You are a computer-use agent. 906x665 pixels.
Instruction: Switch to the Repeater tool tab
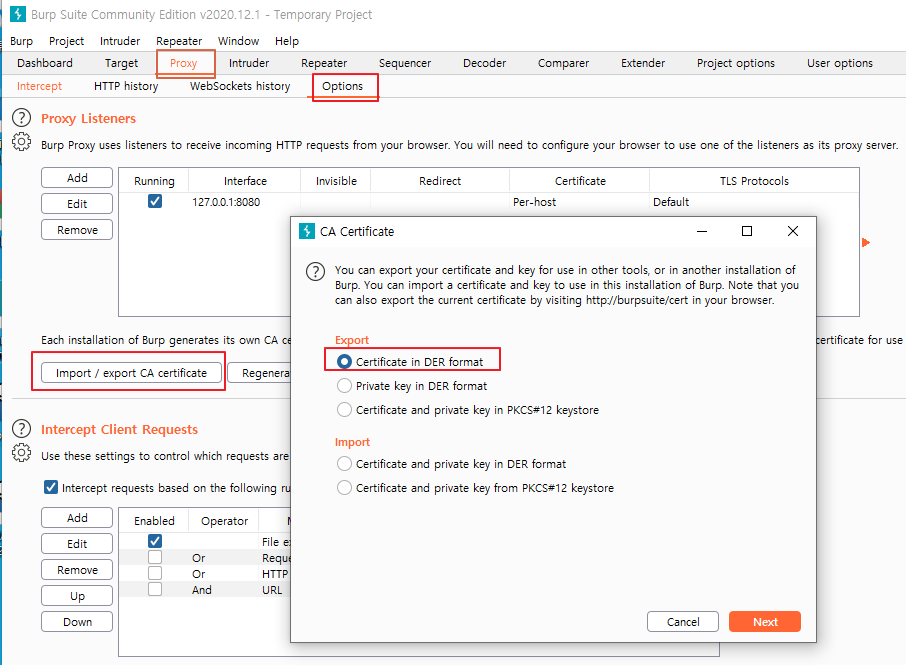click(x=324, y=63)
